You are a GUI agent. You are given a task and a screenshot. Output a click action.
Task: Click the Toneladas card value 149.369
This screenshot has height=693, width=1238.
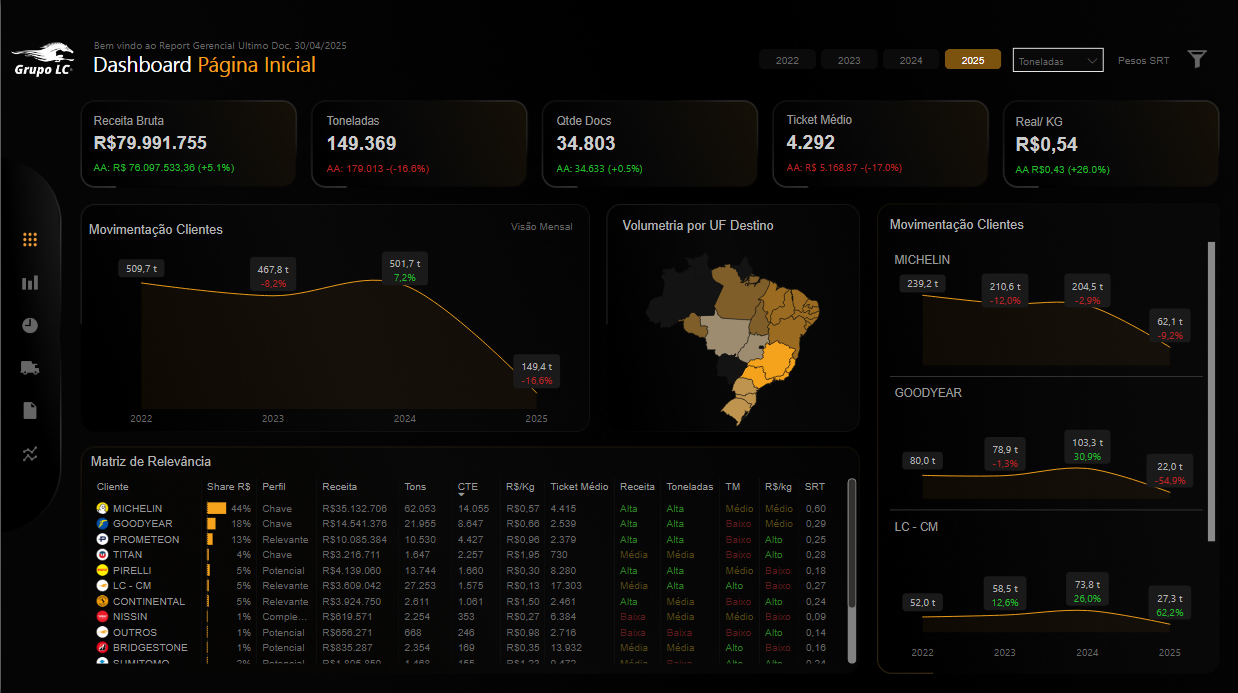(x=361, y=143)
